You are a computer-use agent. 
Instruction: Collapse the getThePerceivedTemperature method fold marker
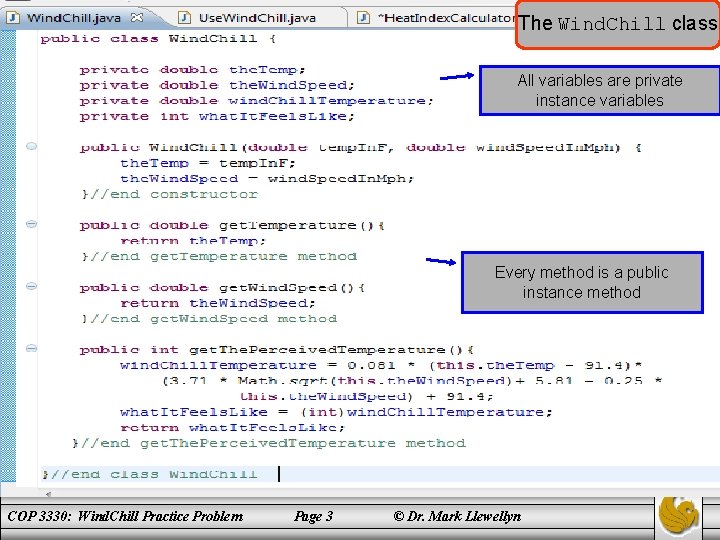tap(31, 349)
